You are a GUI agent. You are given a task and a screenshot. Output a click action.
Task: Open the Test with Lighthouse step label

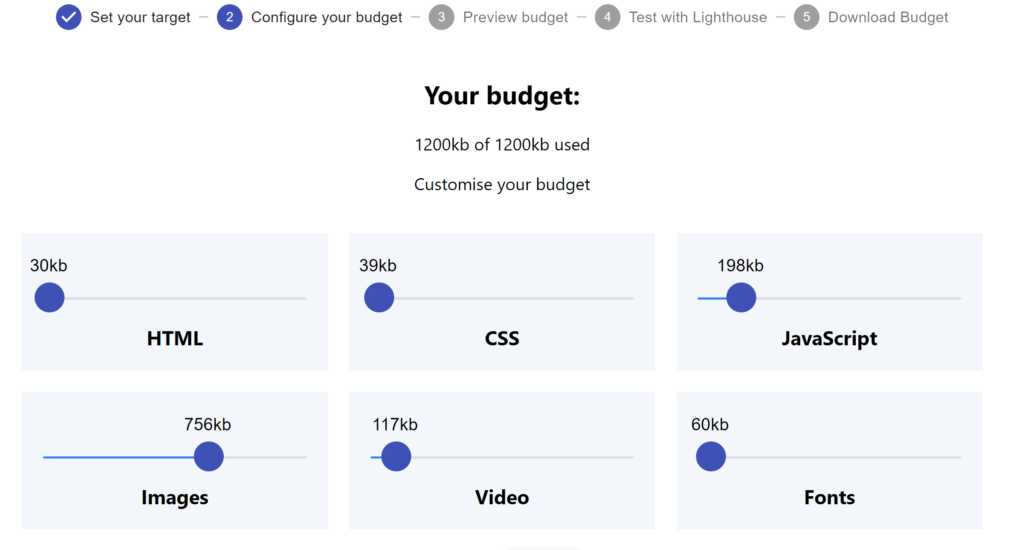pos(697,18)
